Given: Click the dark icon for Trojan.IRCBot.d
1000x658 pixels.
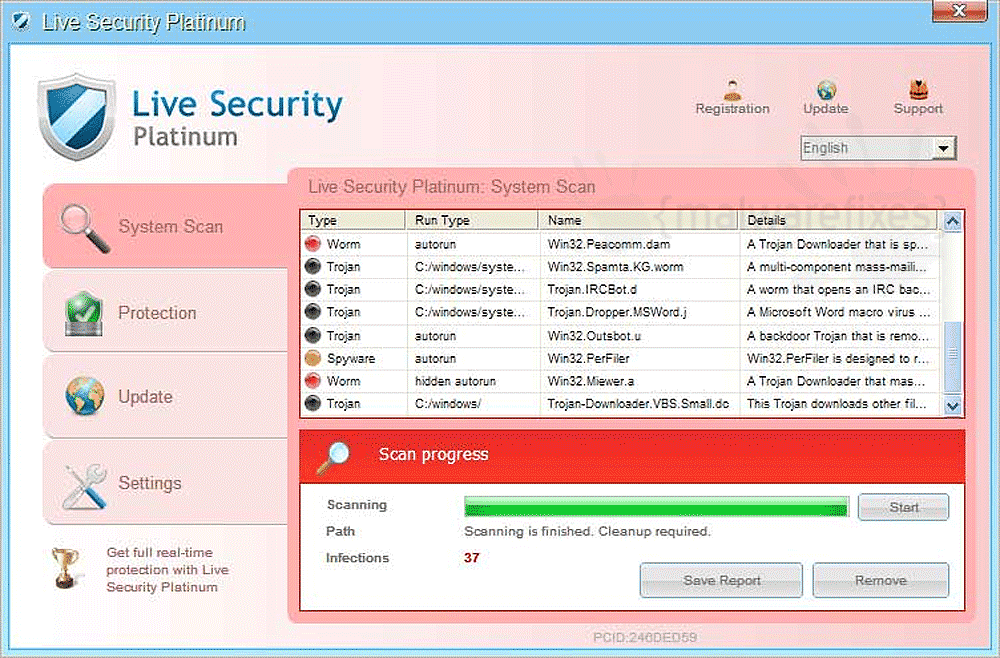Looking at the screenshot, I should point(312,289).
